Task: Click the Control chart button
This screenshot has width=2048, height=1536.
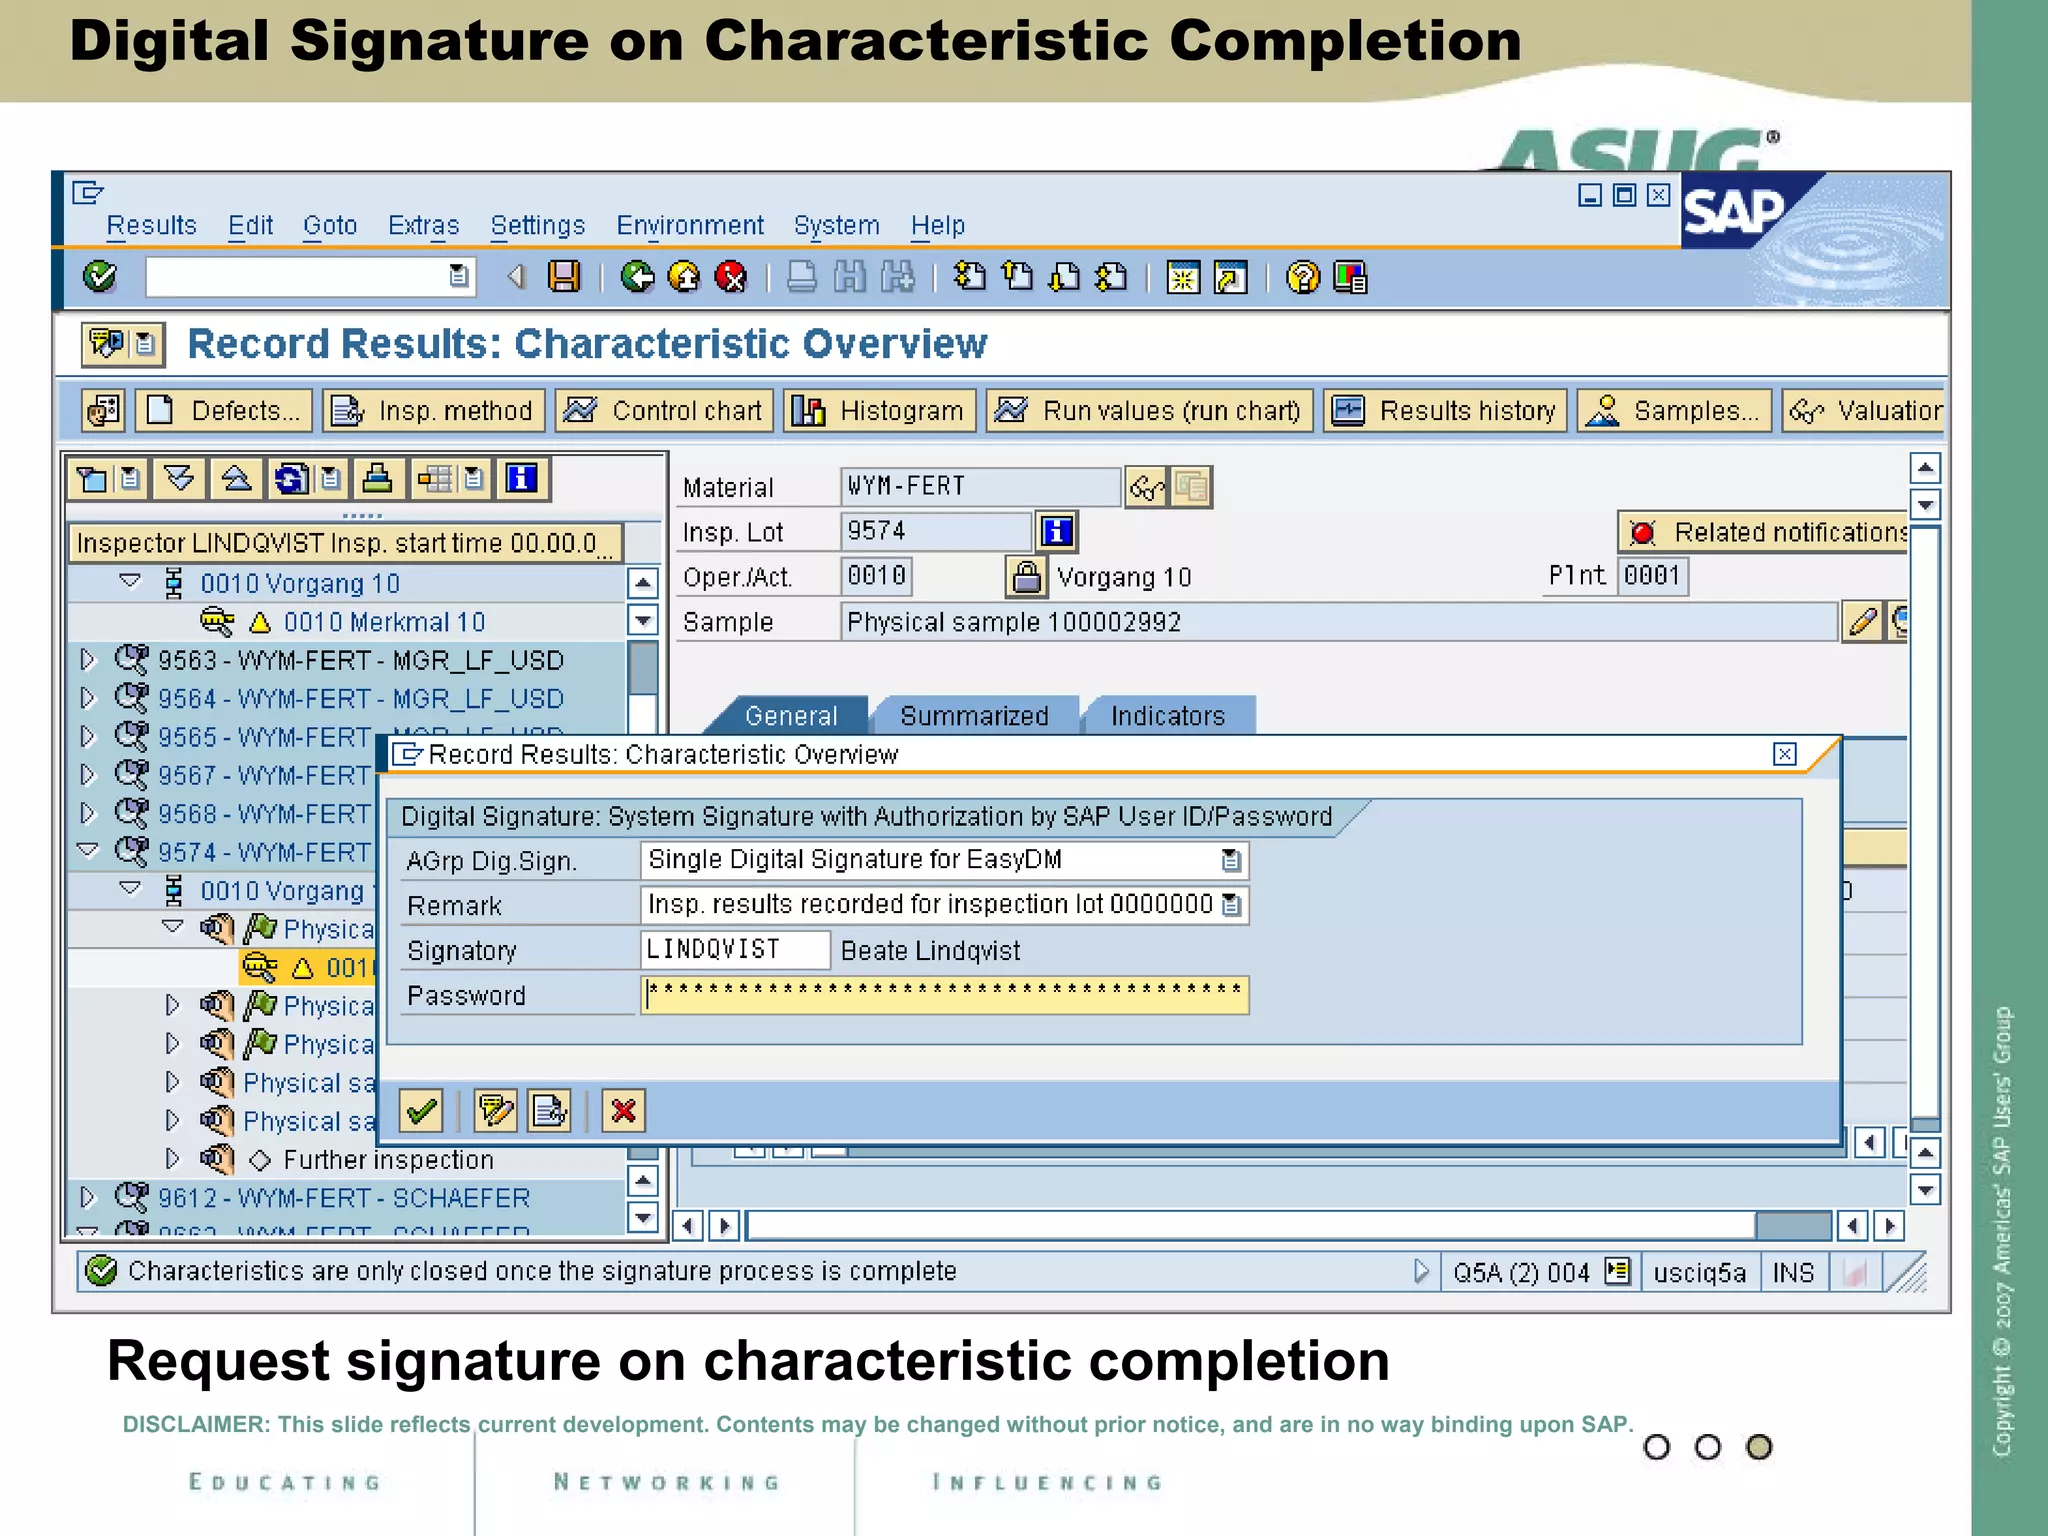Action: pyautogui.click(x=665, y=411)
